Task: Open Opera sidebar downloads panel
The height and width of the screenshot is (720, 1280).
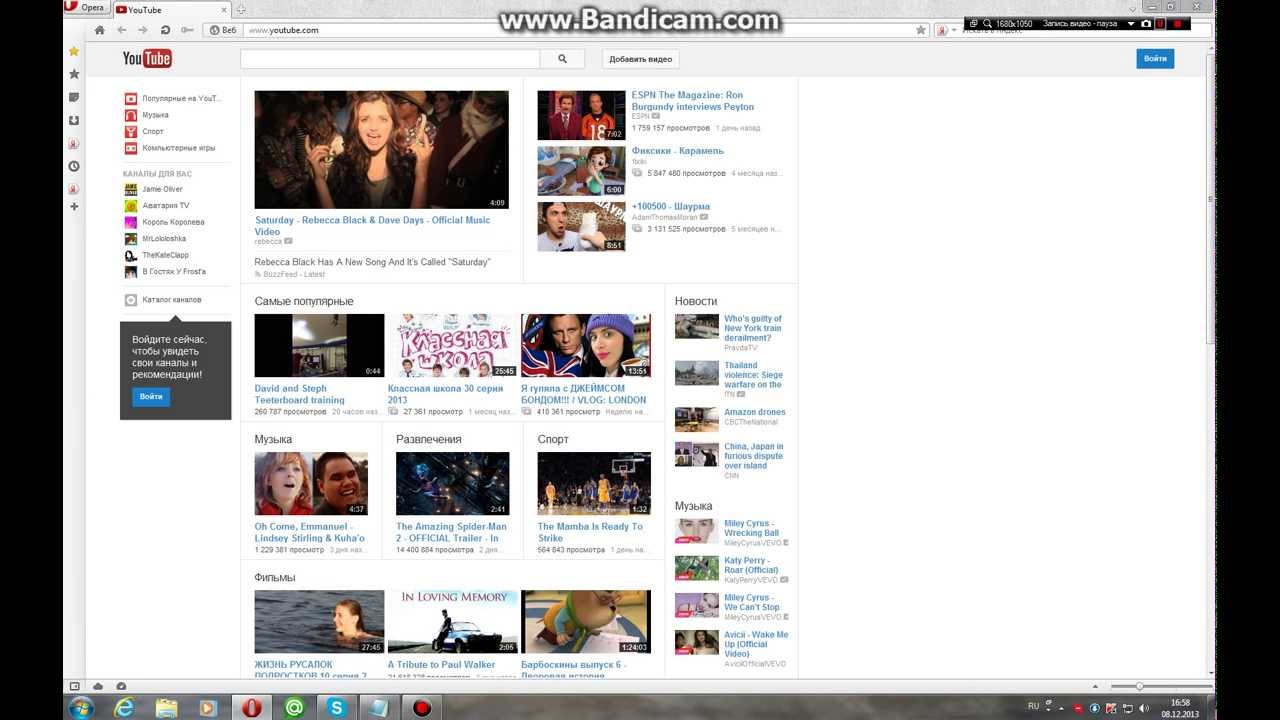Action: tap(74, 120)
